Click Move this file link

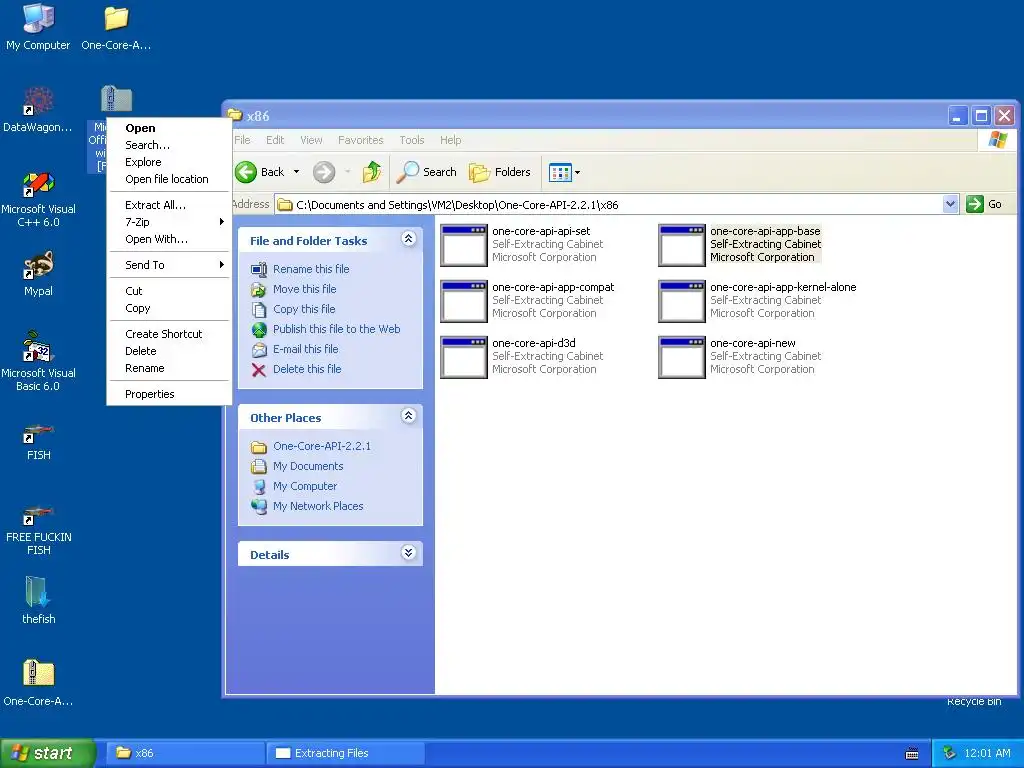[304, 289]
